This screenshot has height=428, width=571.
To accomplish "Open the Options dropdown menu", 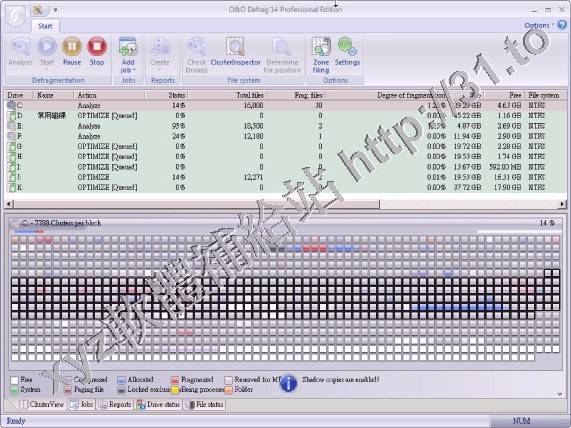I will [538, 25].
